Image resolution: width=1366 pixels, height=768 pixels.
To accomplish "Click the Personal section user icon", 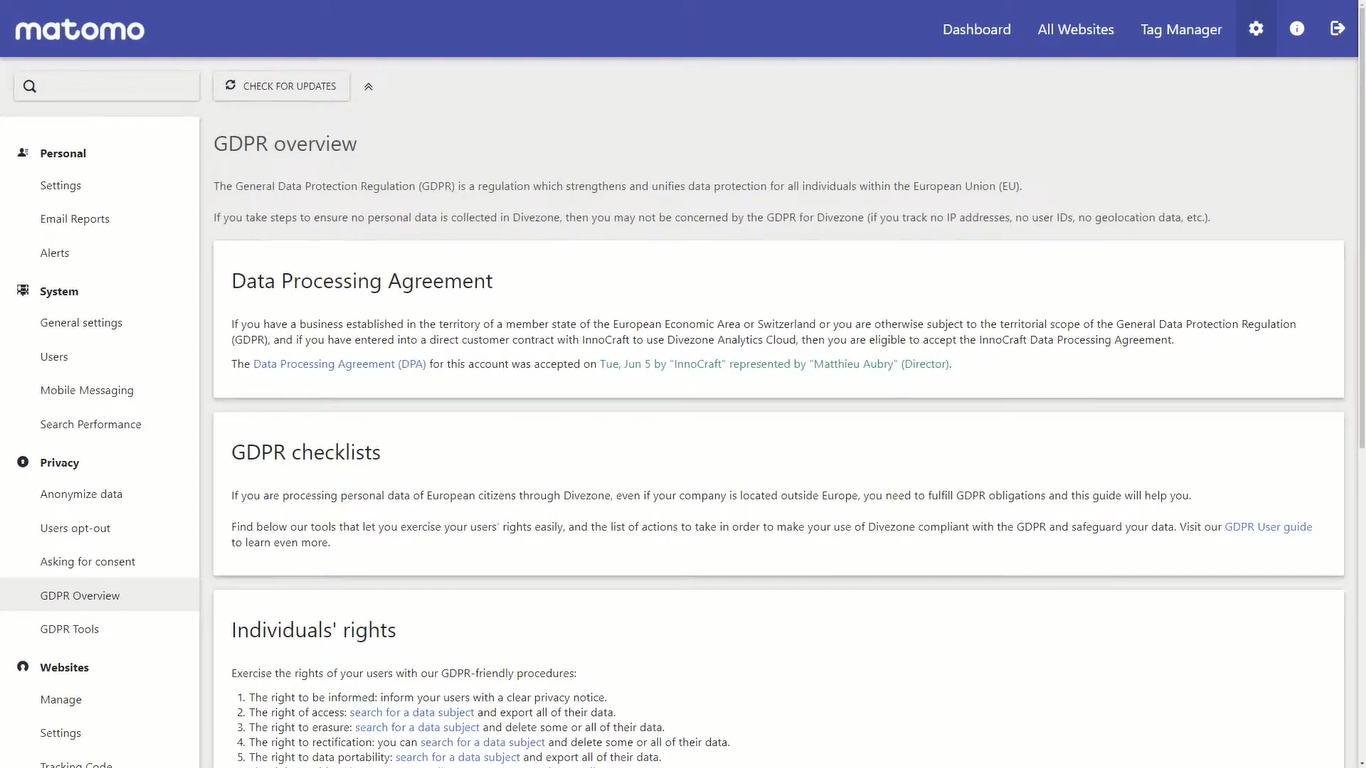I will coord(21,151).
